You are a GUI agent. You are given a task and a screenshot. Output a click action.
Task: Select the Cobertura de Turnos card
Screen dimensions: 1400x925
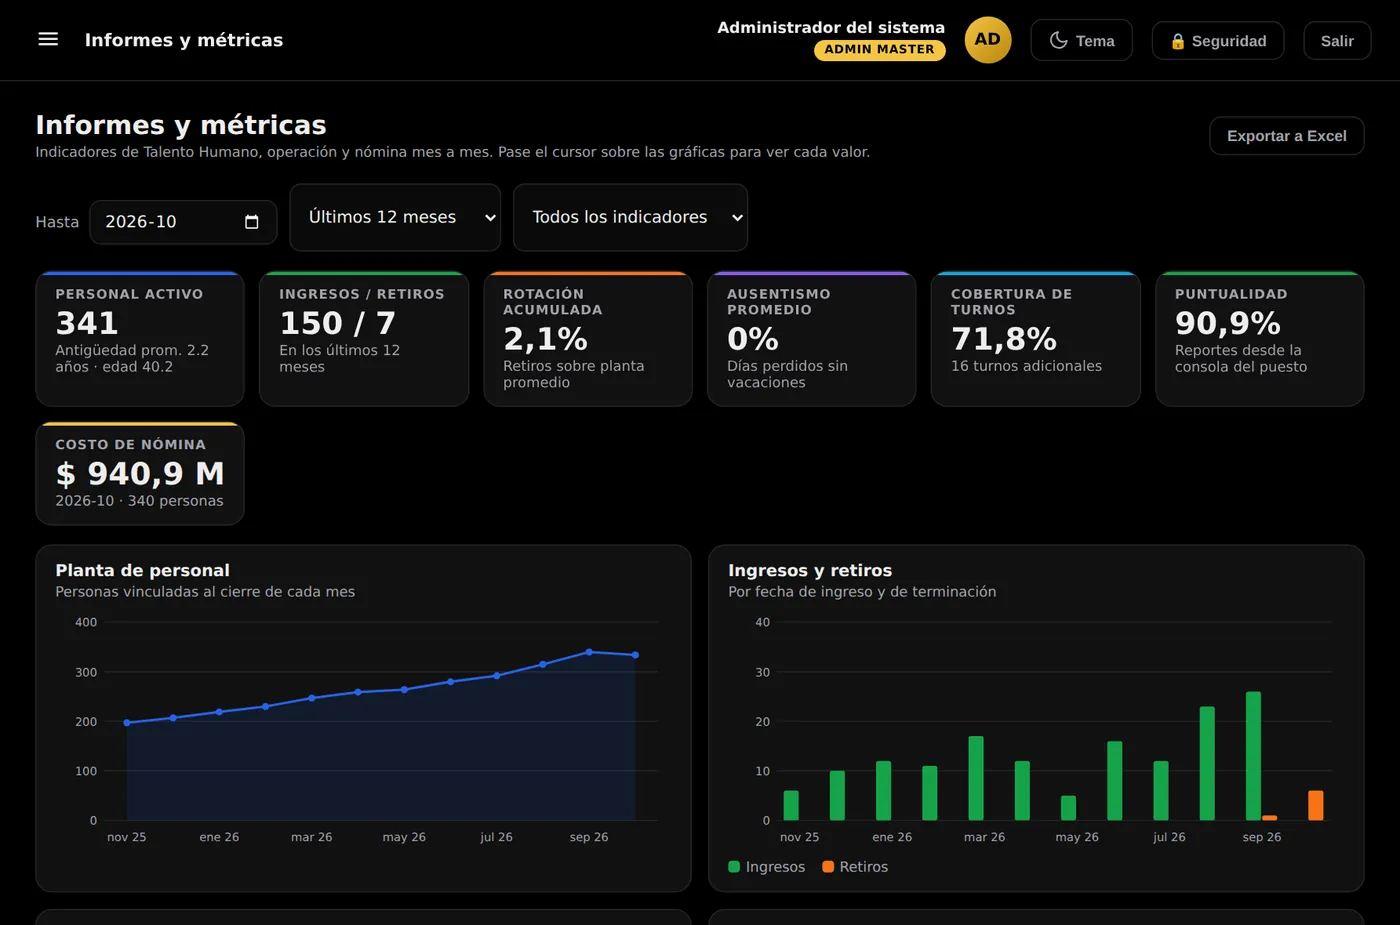click(x=1036, y=339)
